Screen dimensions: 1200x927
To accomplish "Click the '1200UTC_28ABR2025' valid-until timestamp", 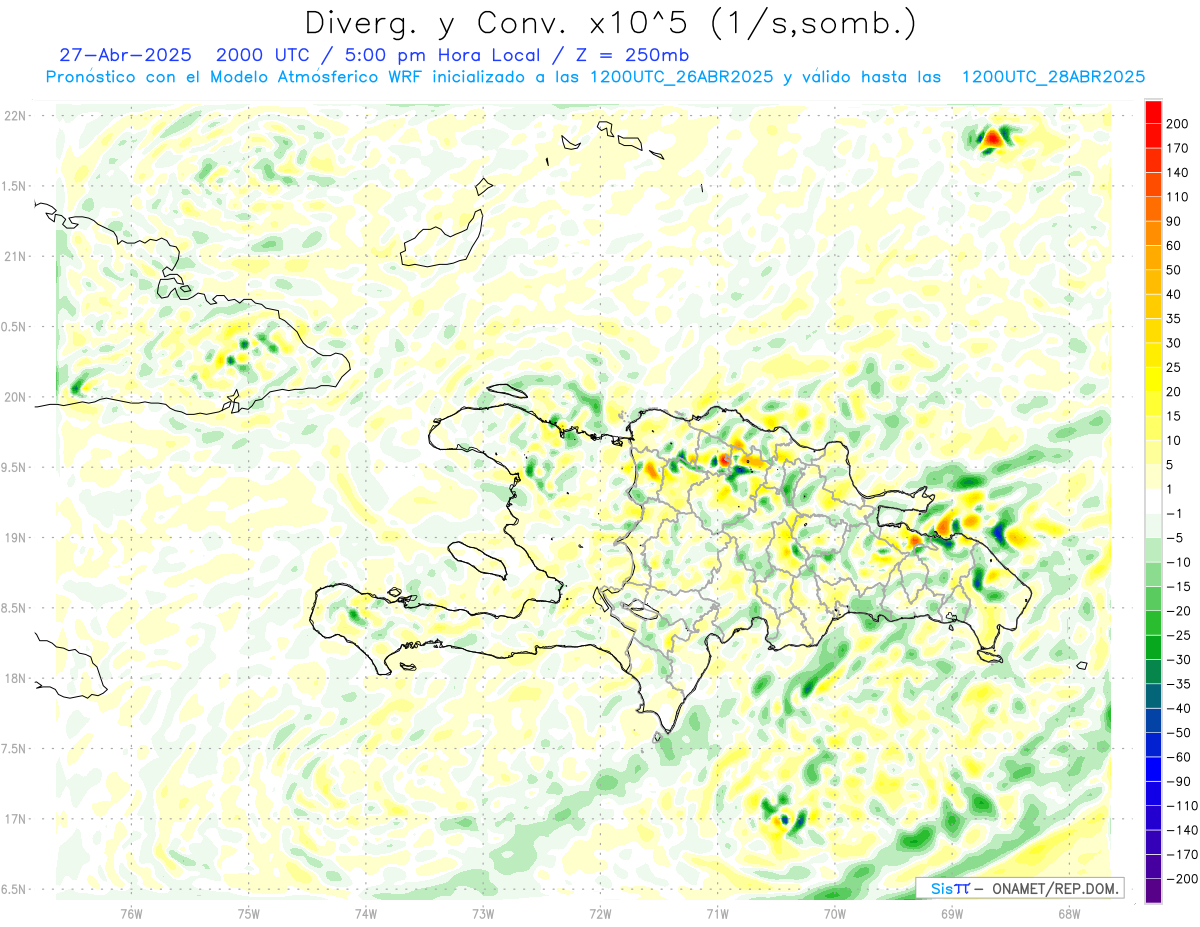I will [1053, 76].
